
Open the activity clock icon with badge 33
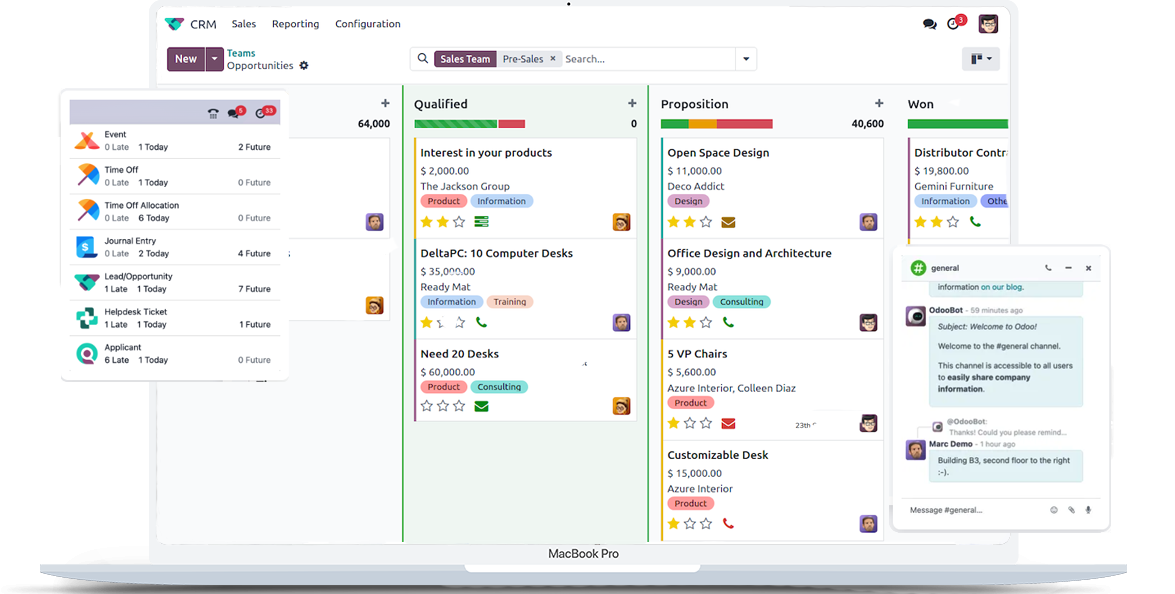click(x=263, y=113)
